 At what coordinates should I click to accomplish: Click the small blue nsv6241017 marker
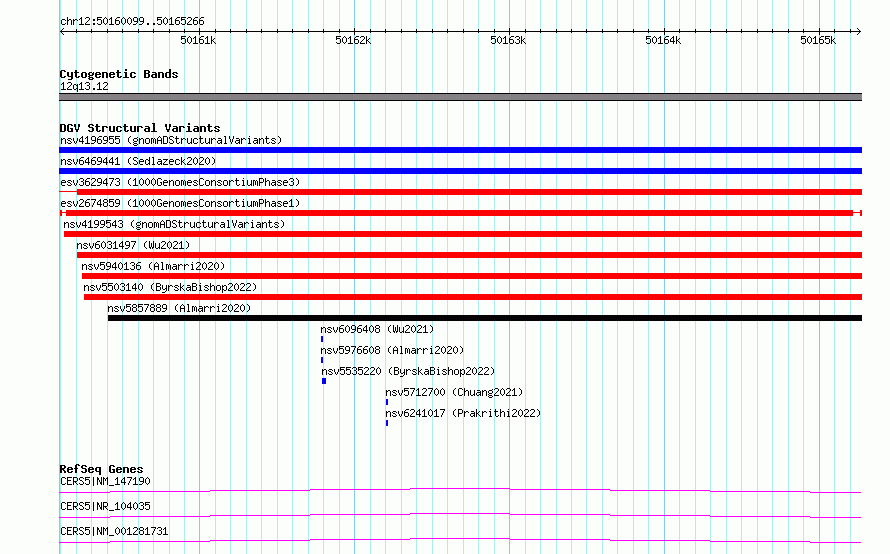(x=387, y=423)
